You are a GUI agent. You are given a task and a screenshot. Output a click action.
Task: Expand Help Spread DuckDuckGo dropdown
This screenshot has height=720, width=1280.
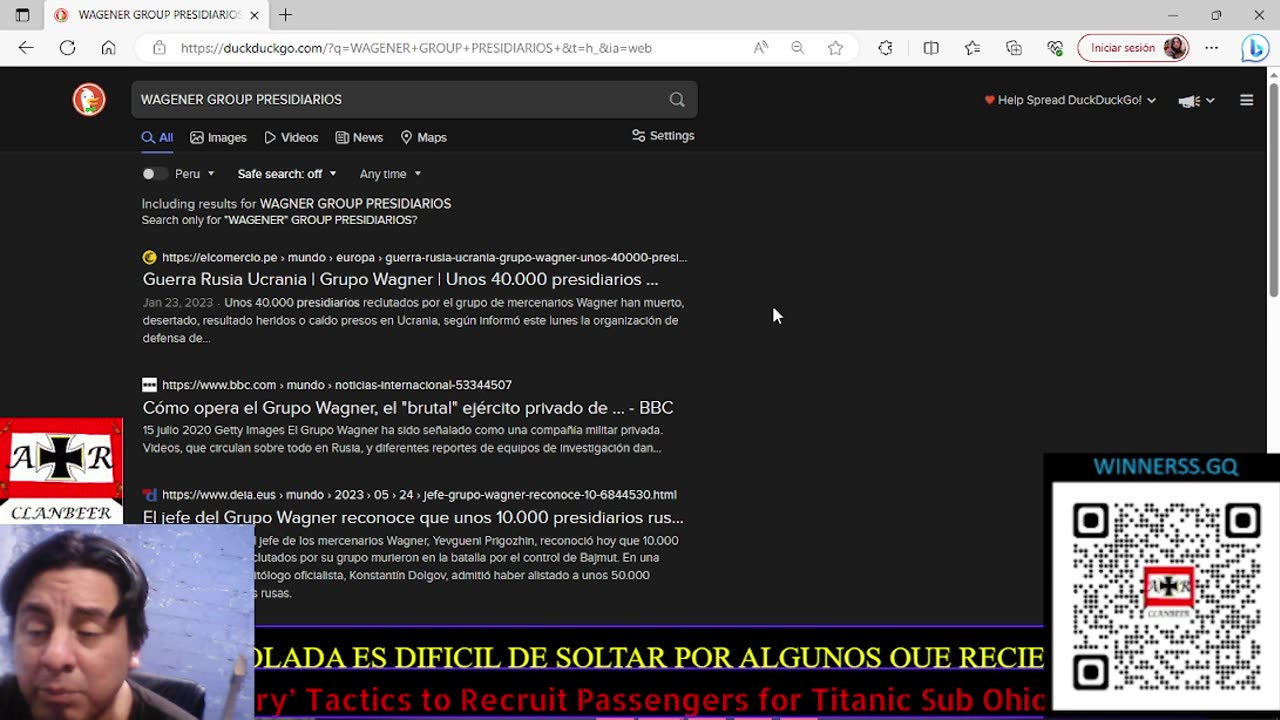(x=1070, y=100)
